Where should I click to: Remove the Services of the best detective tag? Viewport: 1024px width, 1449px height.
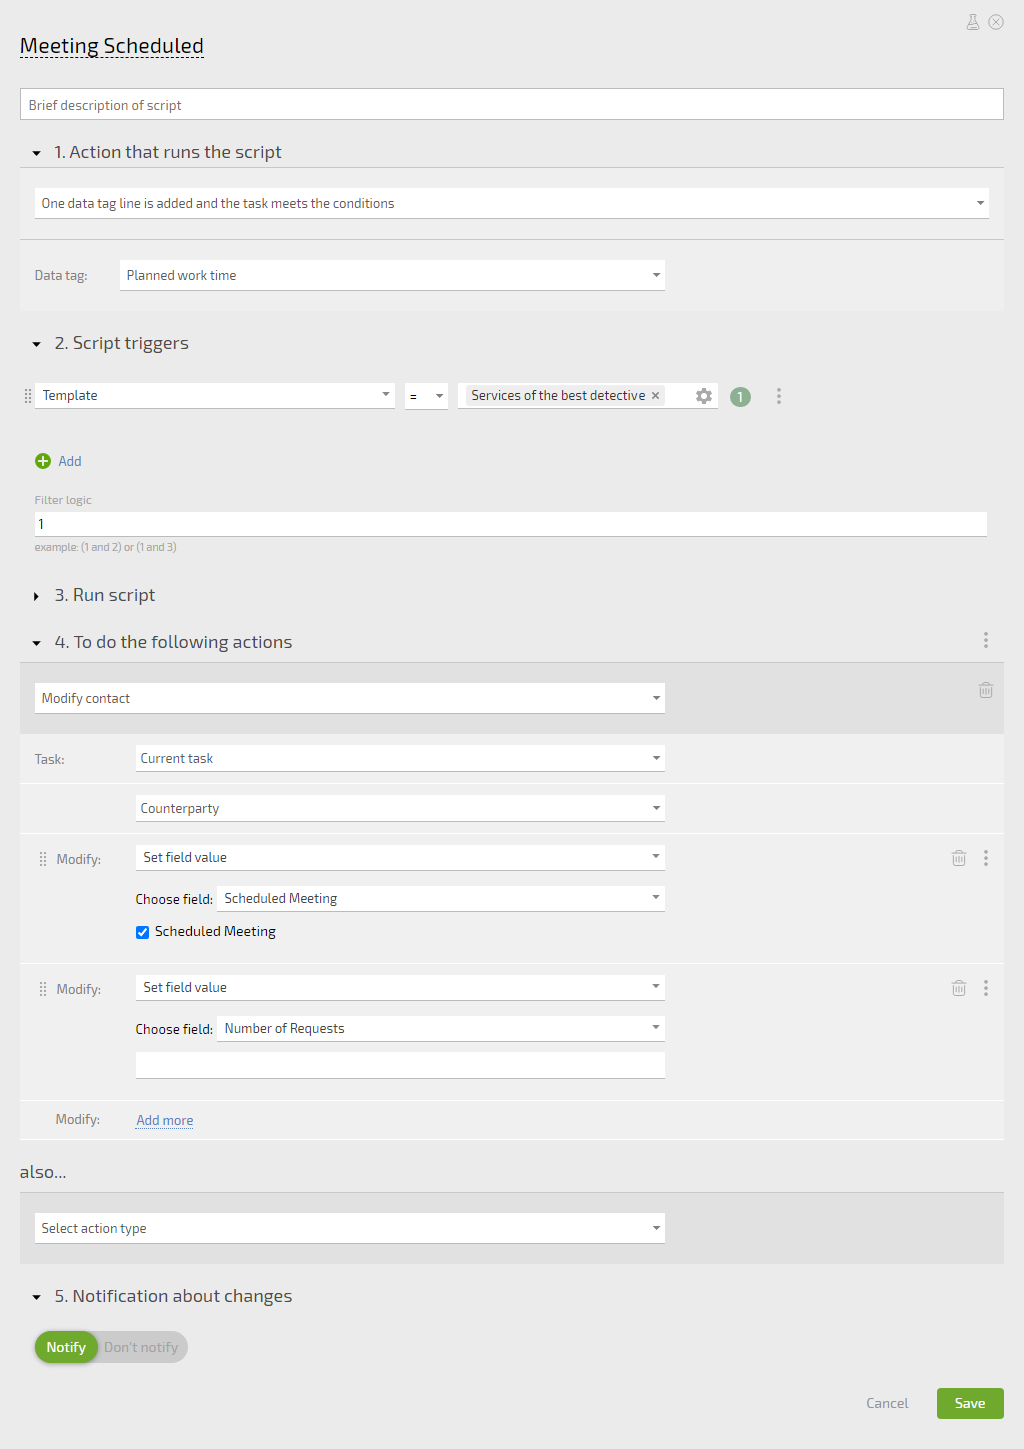click(x=656, y=396)
